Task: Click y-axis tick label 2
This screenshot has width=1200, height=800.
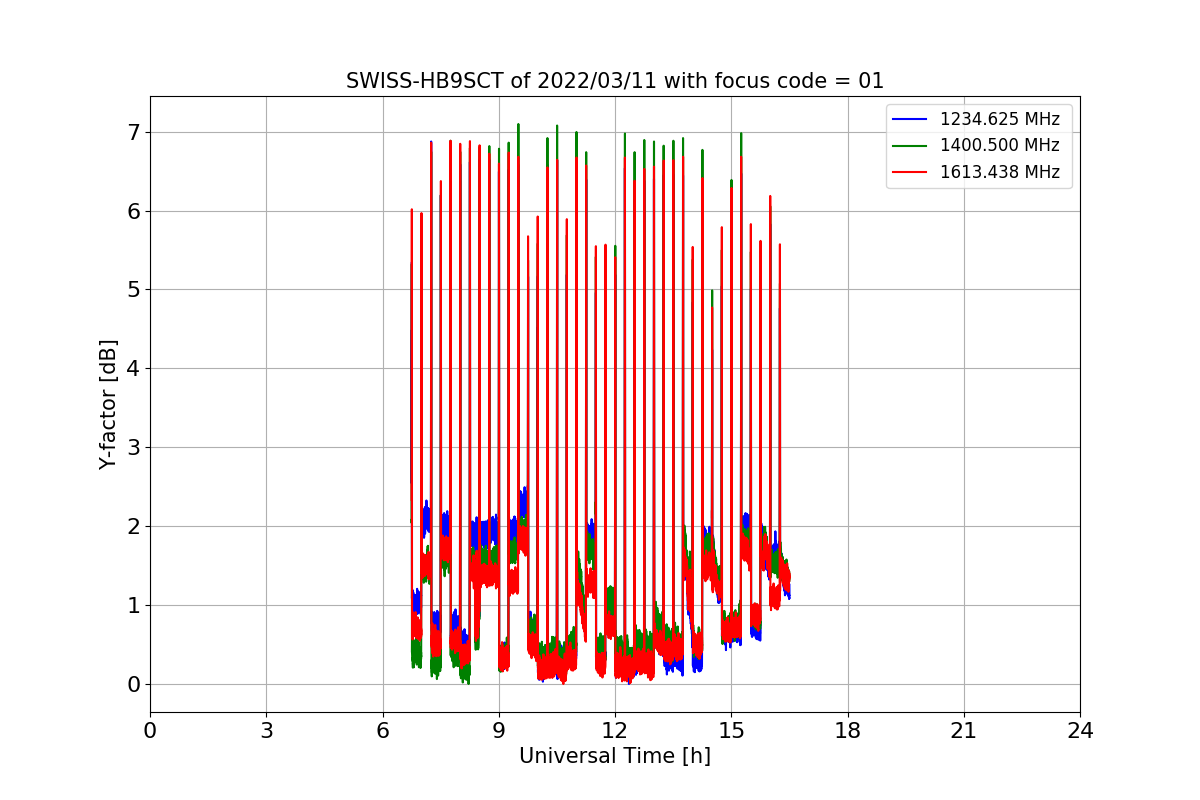Action: pos(133,527)
